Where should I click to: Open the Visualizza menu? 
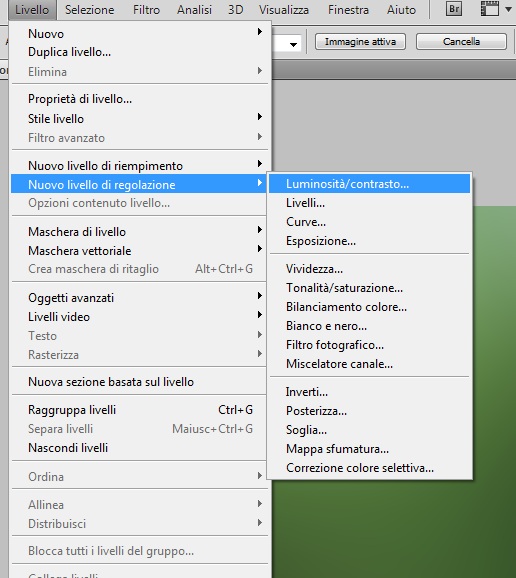pos(284,10)
